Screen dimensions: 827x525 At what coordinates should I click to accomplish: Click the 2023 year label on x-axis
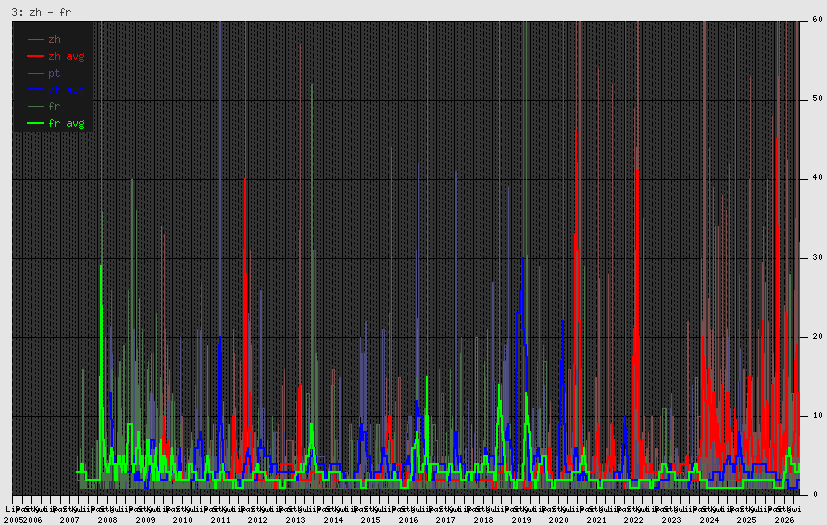pos(671,520)
